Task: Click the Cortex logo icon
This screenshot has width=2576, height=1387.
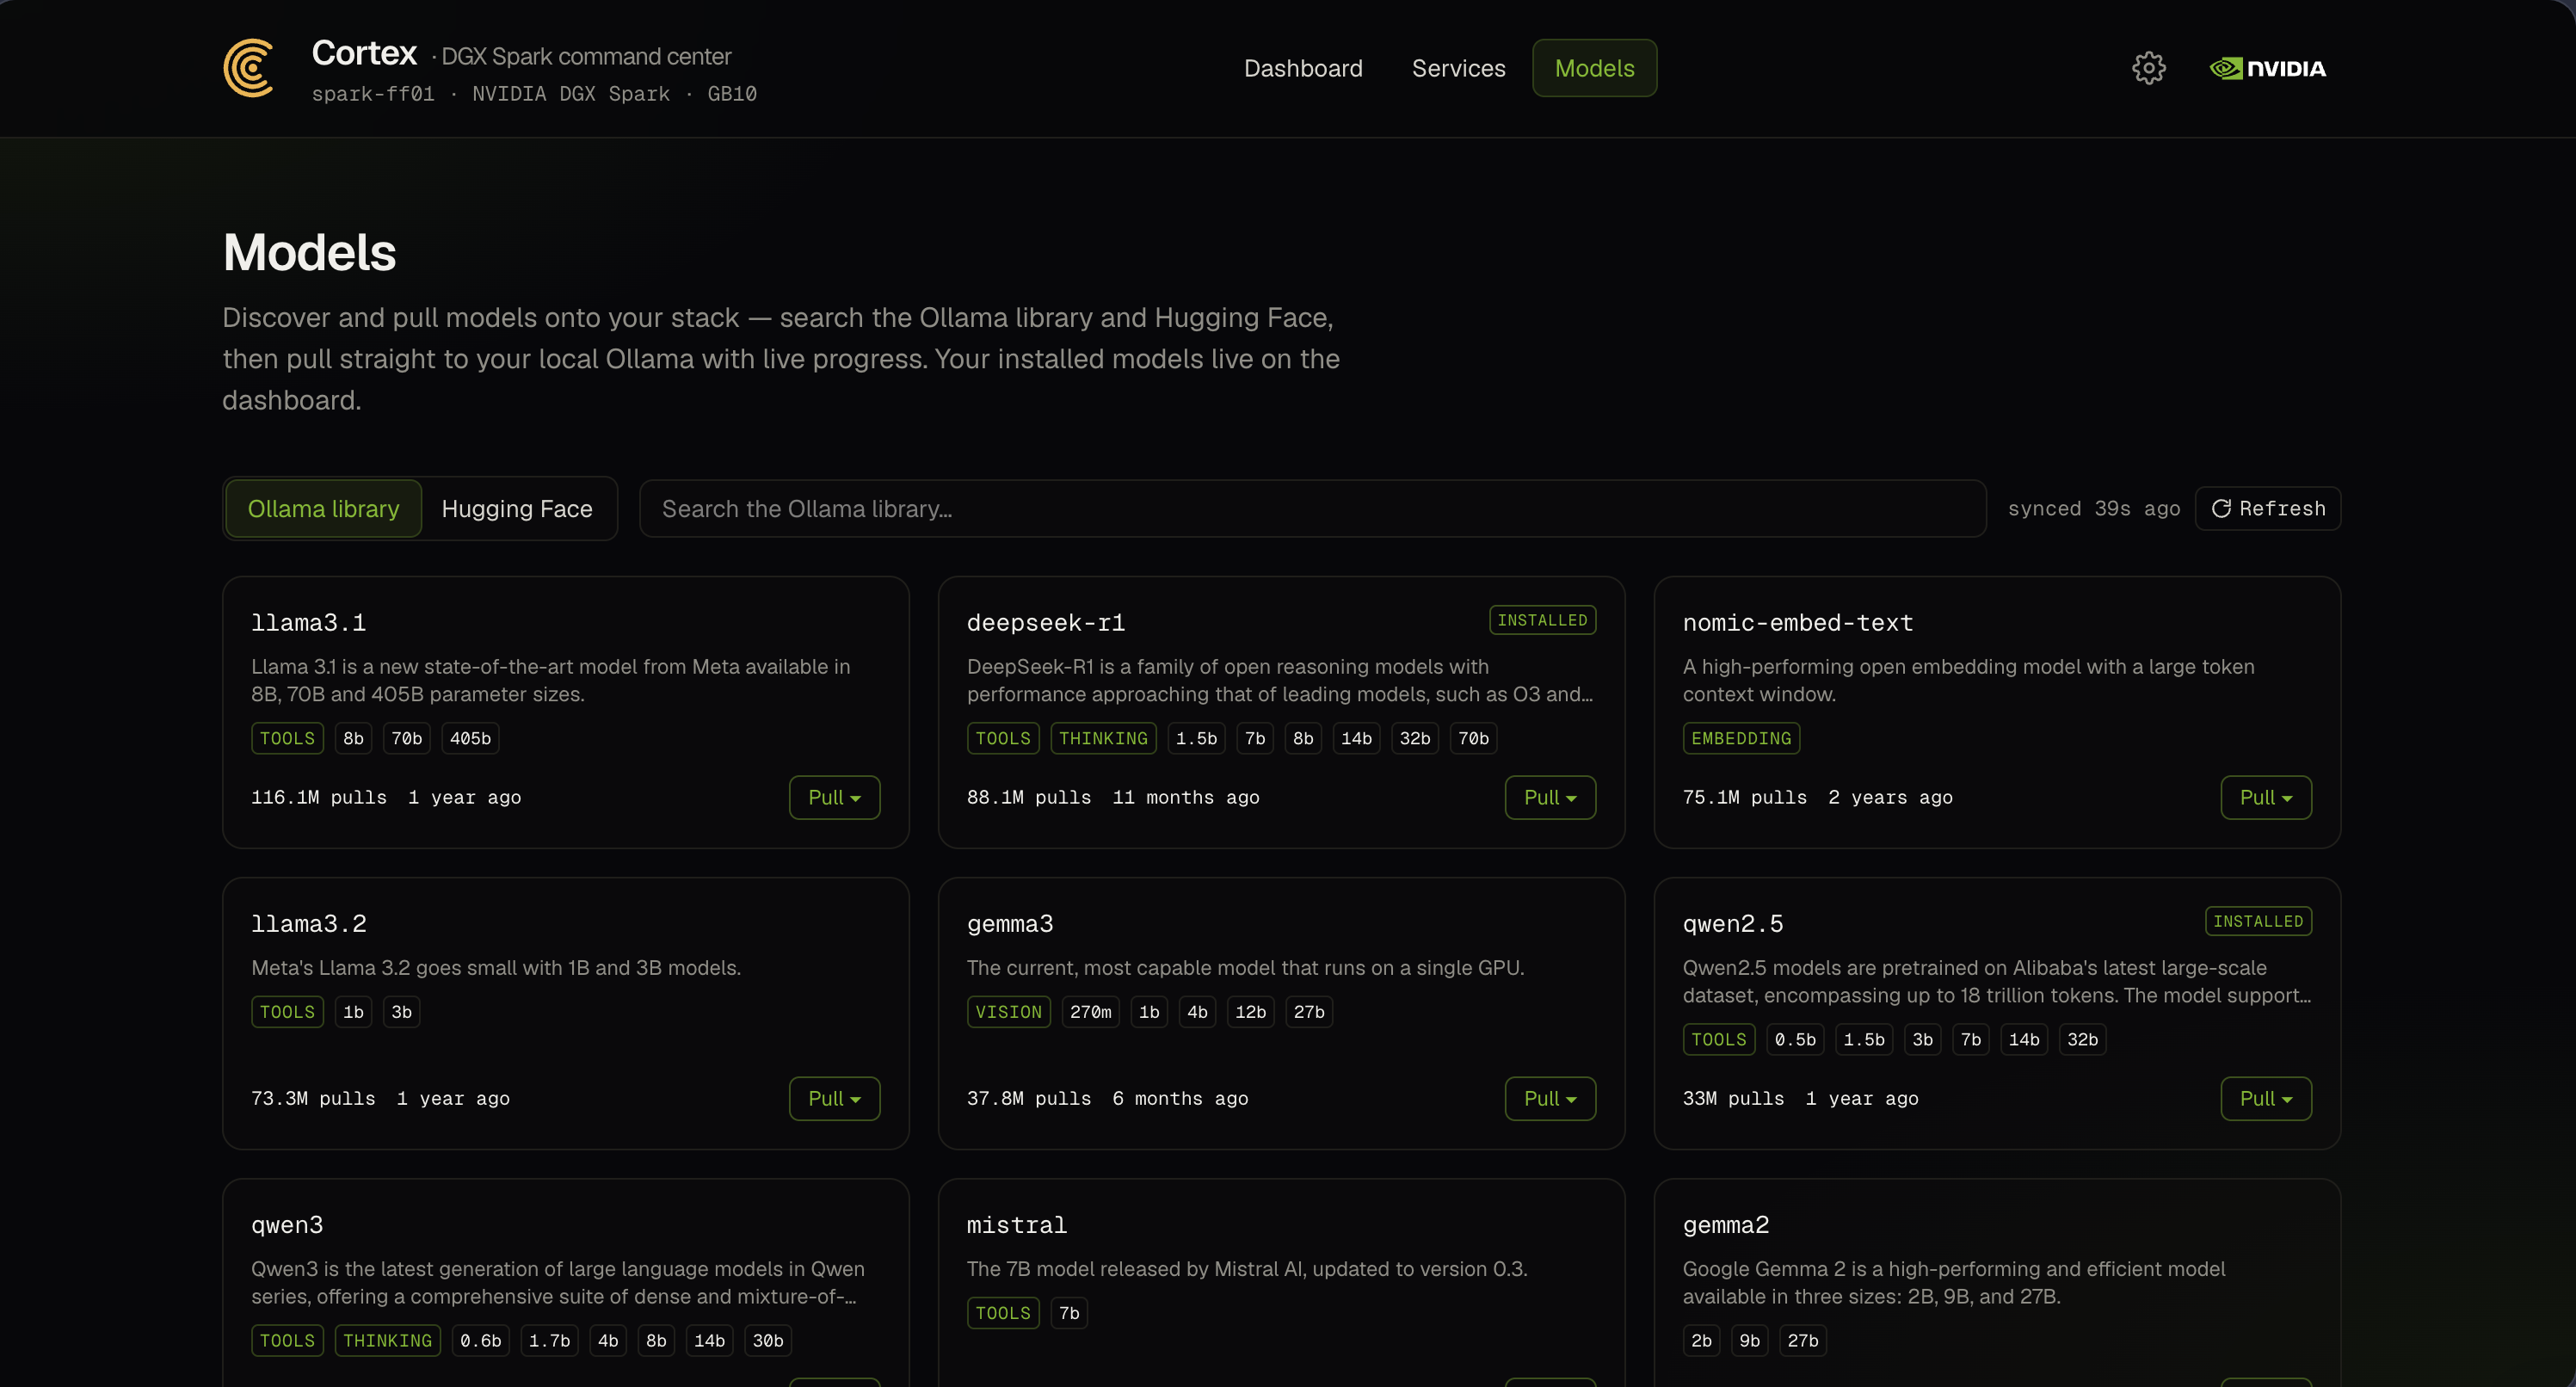Action: tap(249, 68)
